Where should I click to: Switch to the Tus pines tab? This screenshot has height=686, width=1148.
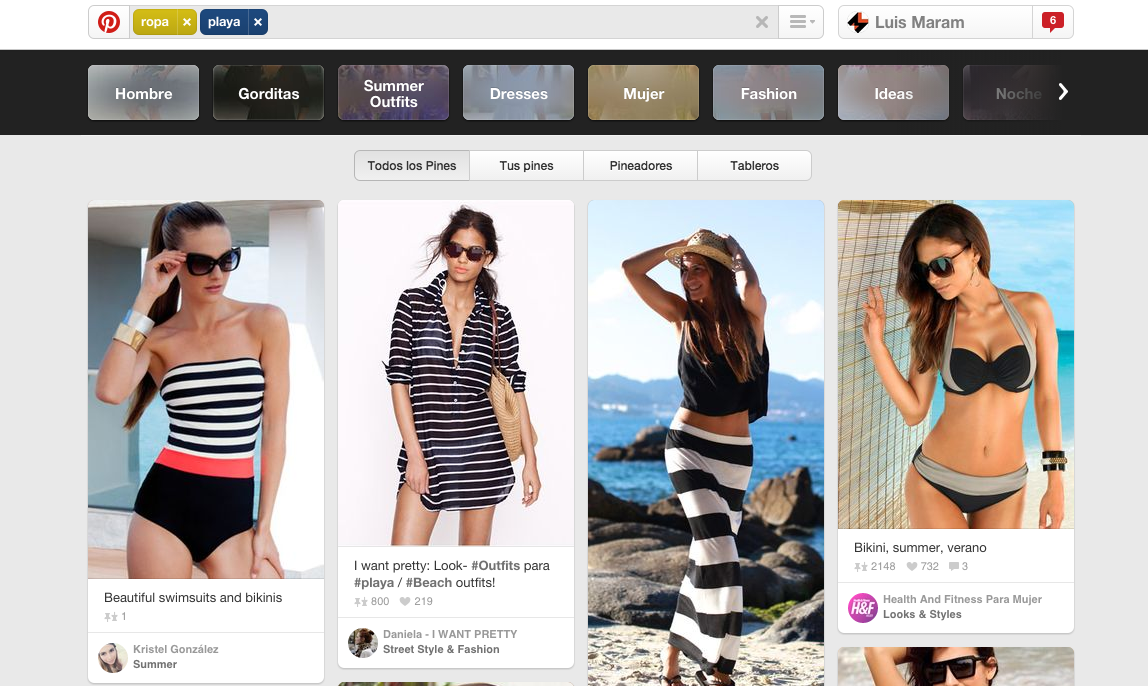pos(525,165)
